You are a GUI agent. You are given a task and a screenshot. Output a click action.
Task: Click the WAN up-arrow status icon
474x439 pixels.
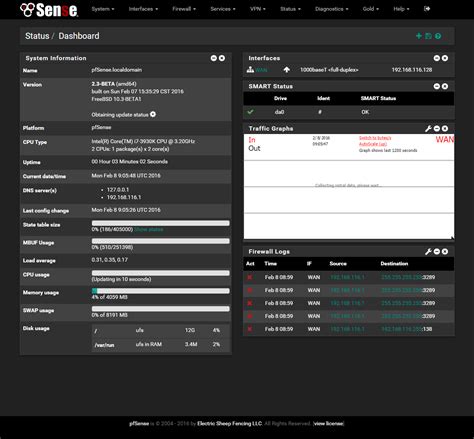(x=287, y=70)
